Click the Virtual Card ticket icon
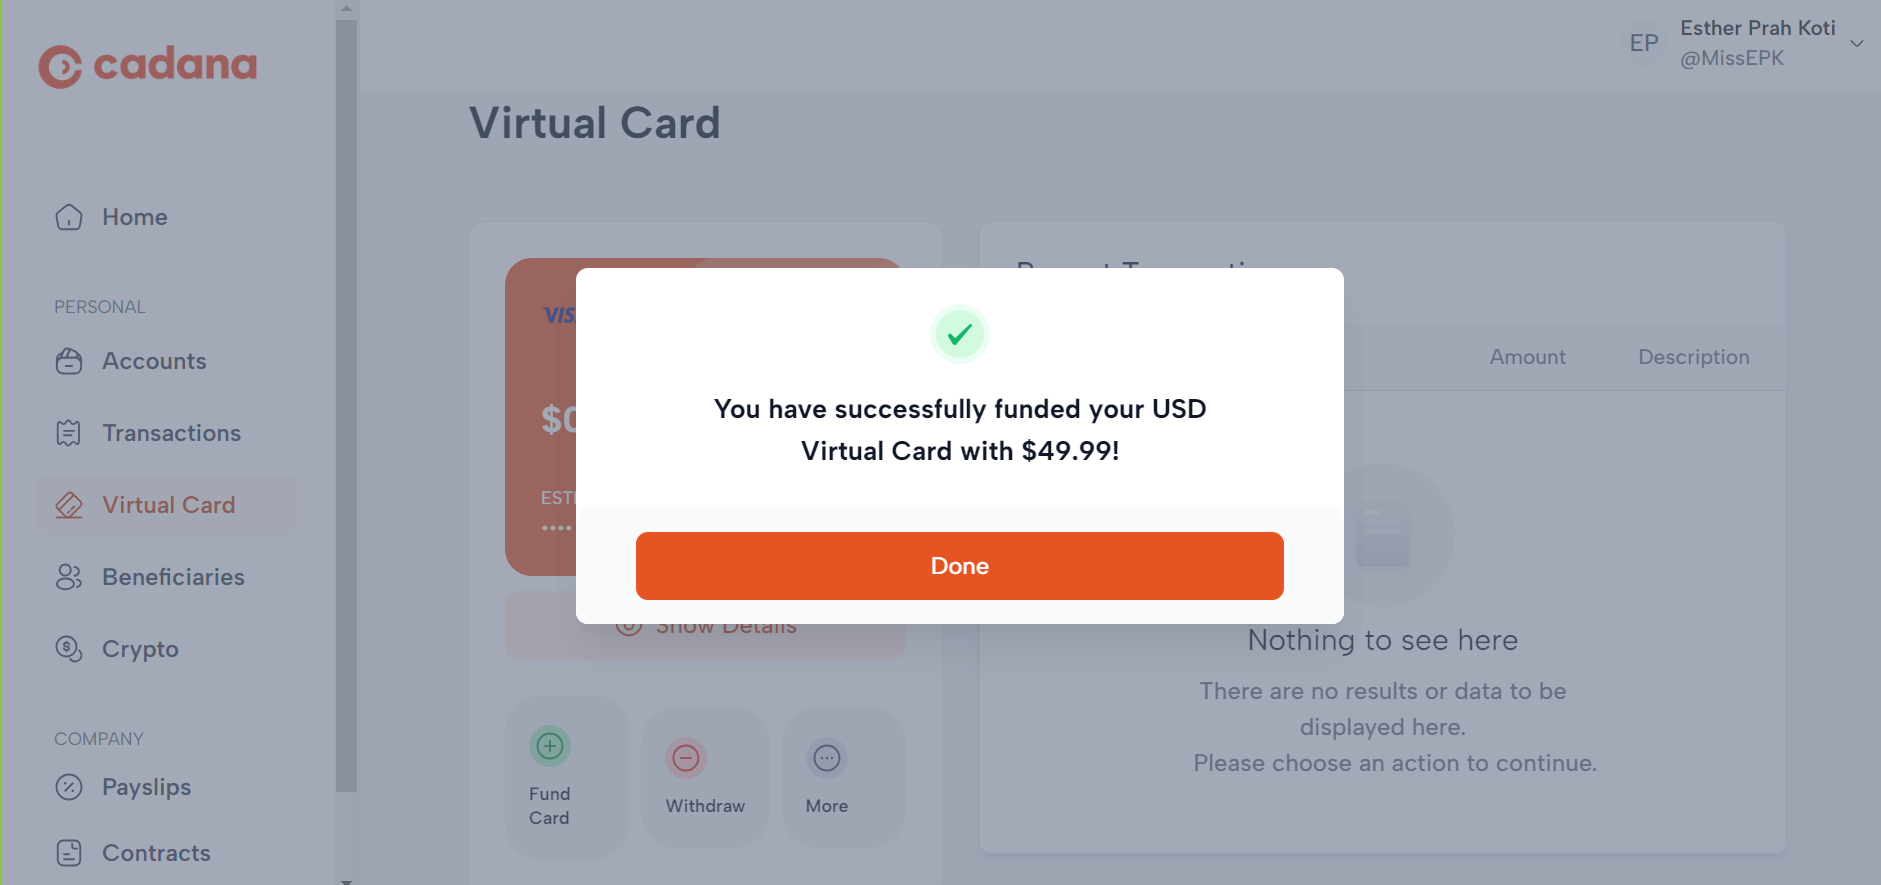Viewport: 1881px width, 885px height. coord(70,505)
